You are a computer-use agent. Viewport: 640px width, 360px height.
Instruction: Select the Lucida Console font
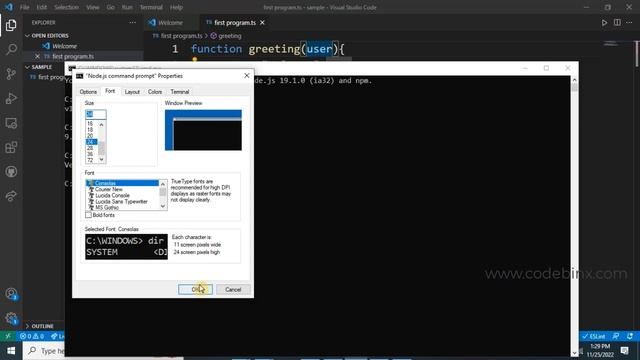112,196
